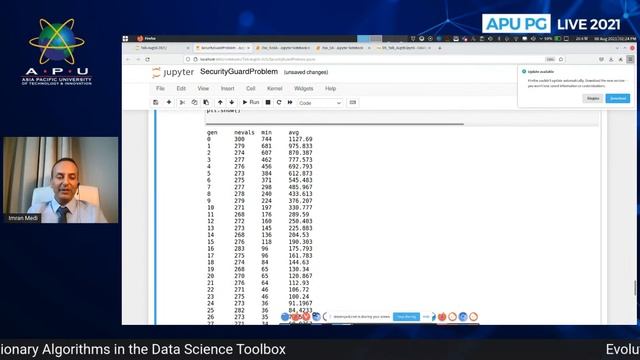Open the cell type dropdown showing Code

pyautogui.click(x=320, y=103)
